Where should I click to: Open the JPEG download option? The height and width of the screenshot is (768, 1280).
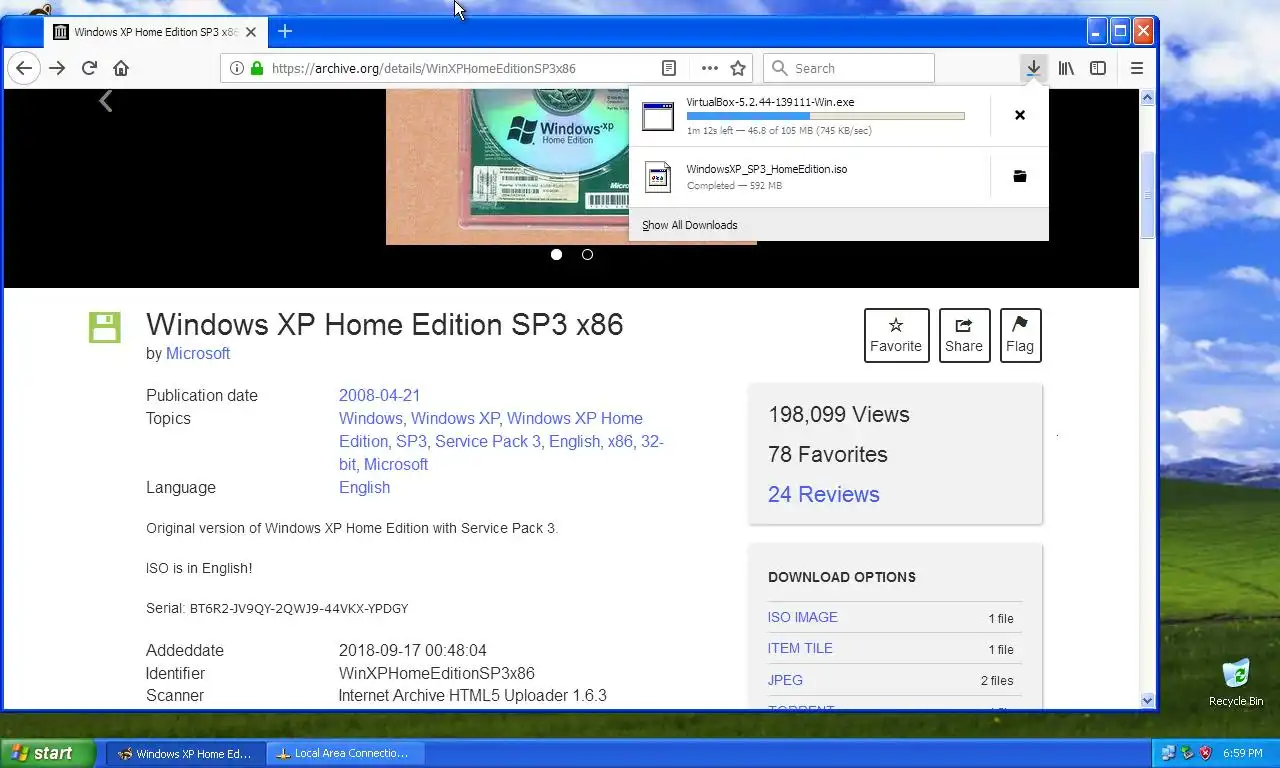(x=785, y=680)
